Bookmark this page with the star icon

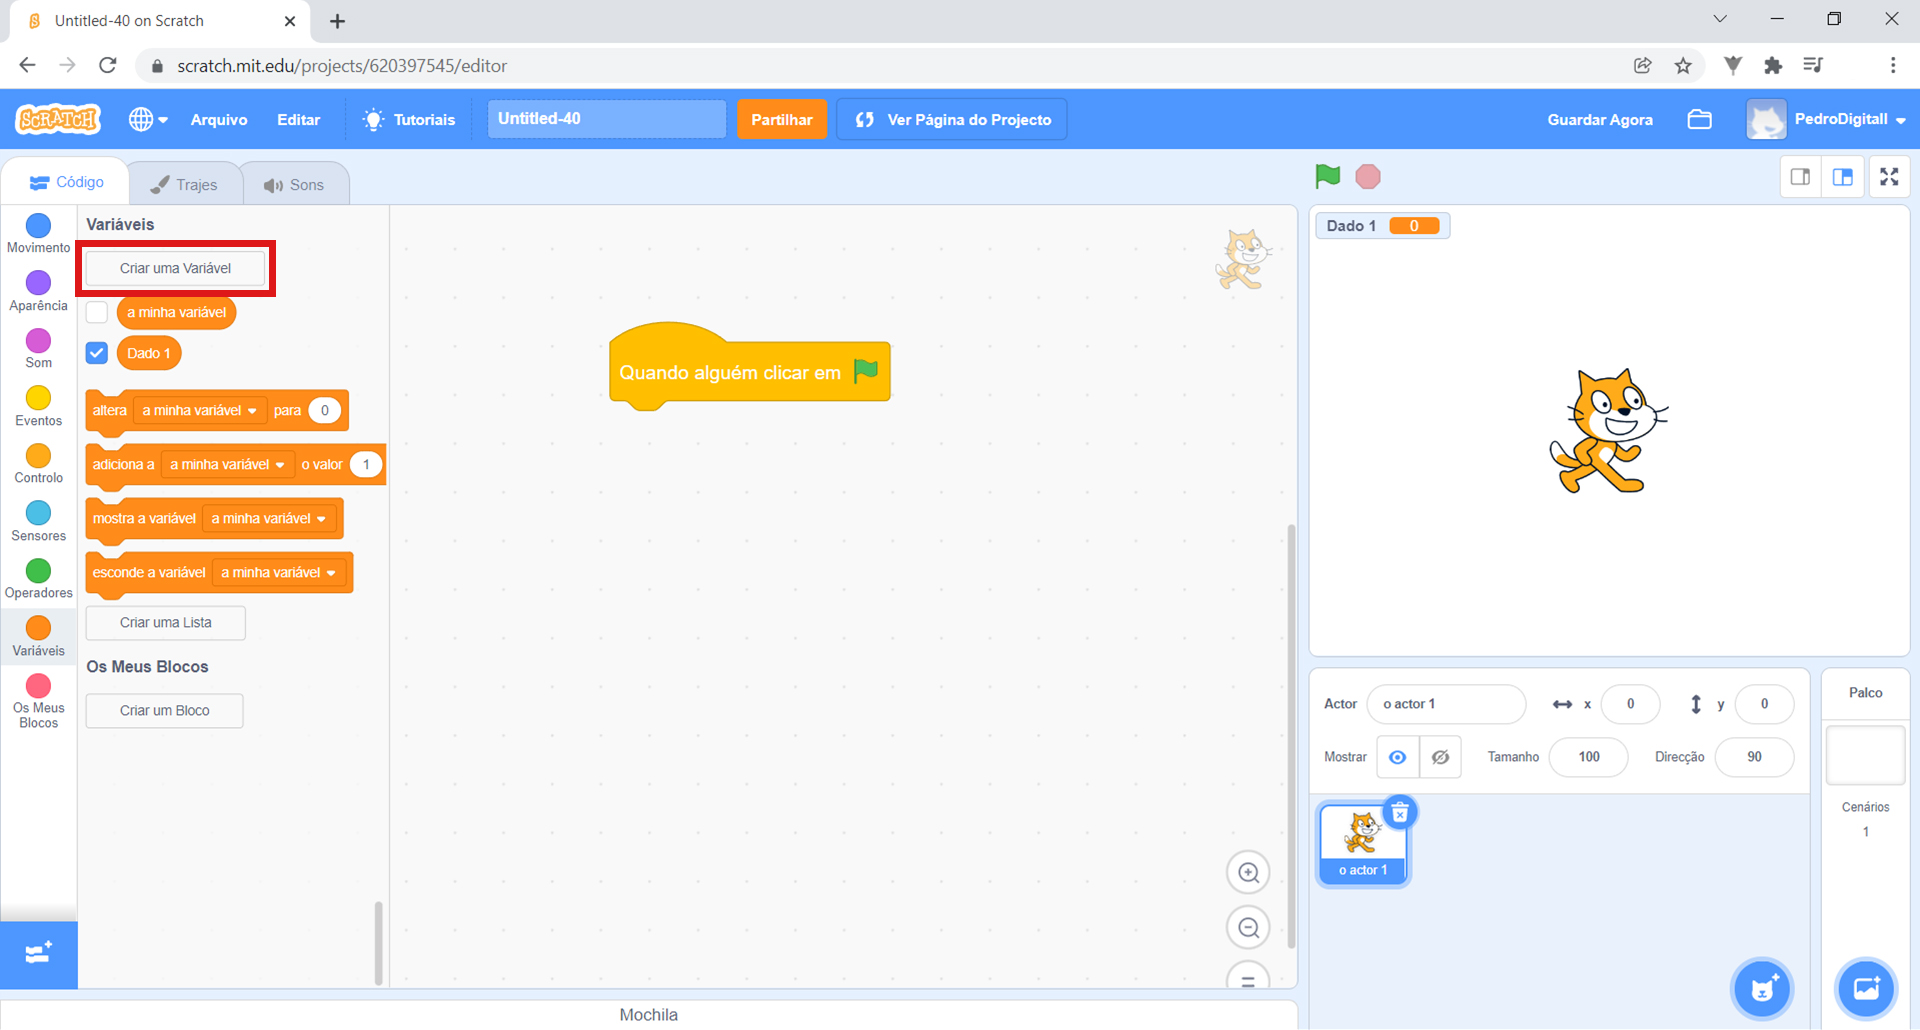(x=1683, y=66)
